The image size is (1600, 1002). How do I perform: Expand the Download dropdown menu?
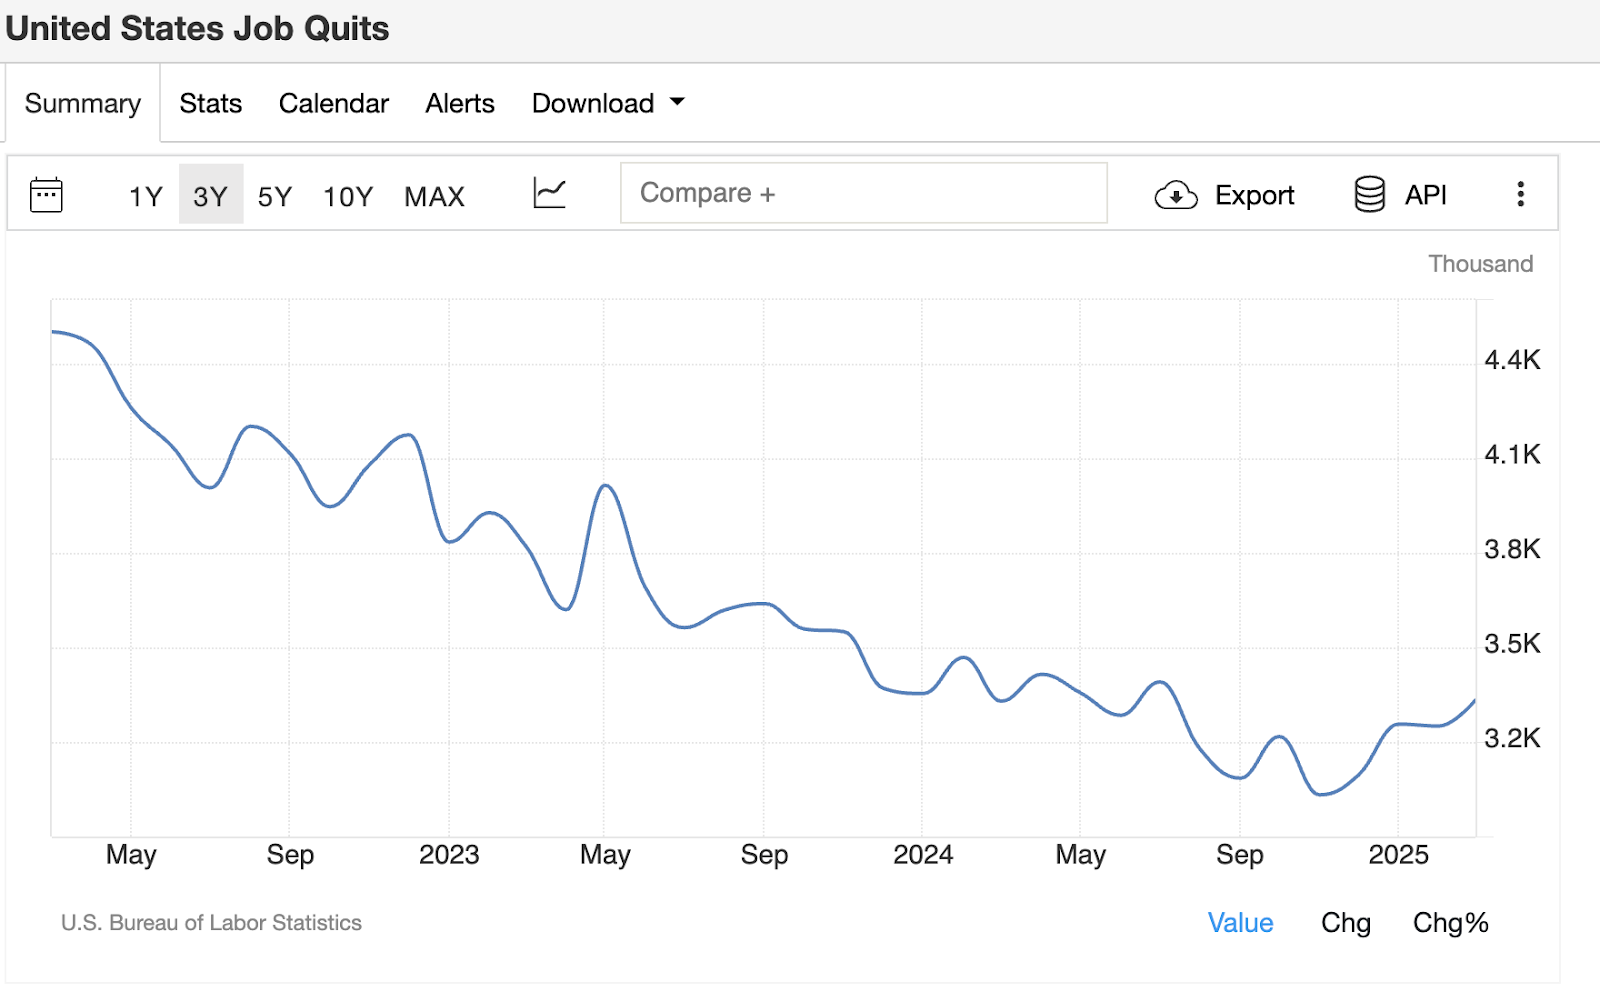click(593, 103)
